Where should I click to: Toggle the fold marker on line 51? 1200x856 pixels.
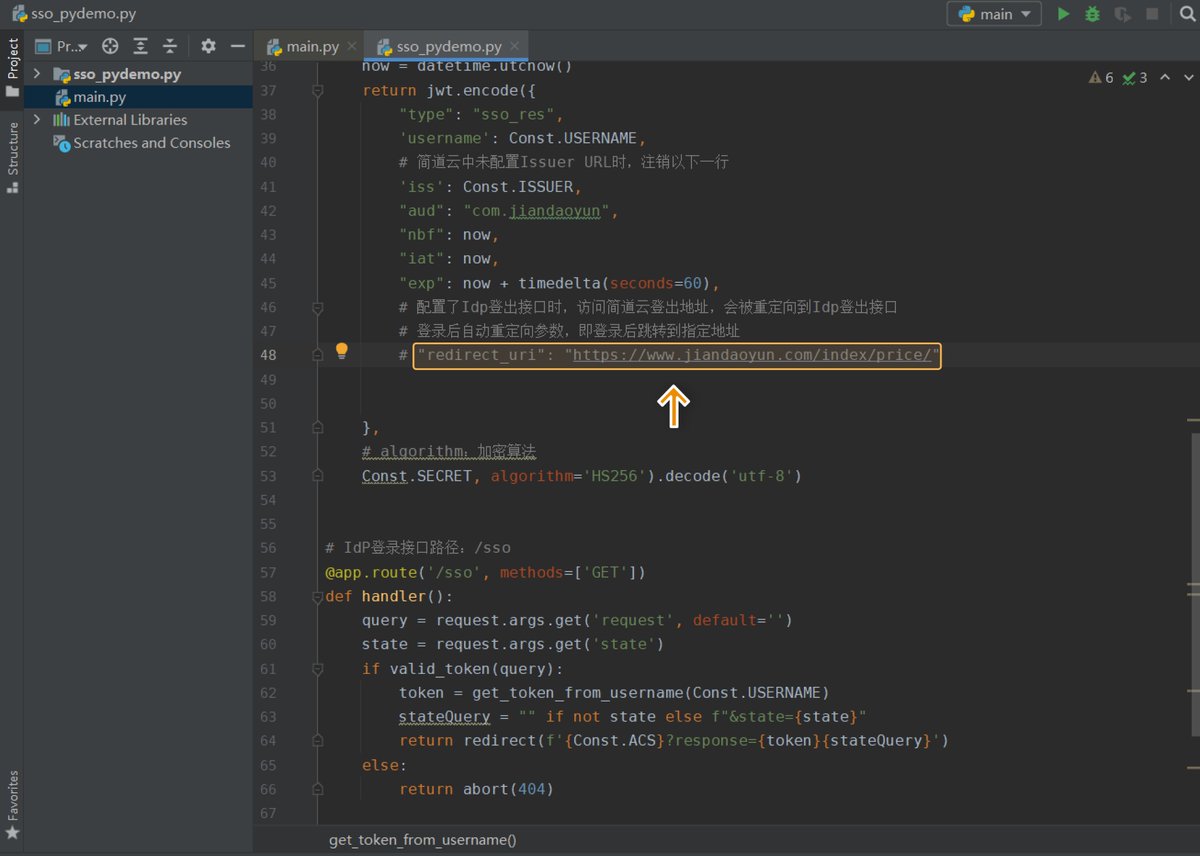point(317,427)
